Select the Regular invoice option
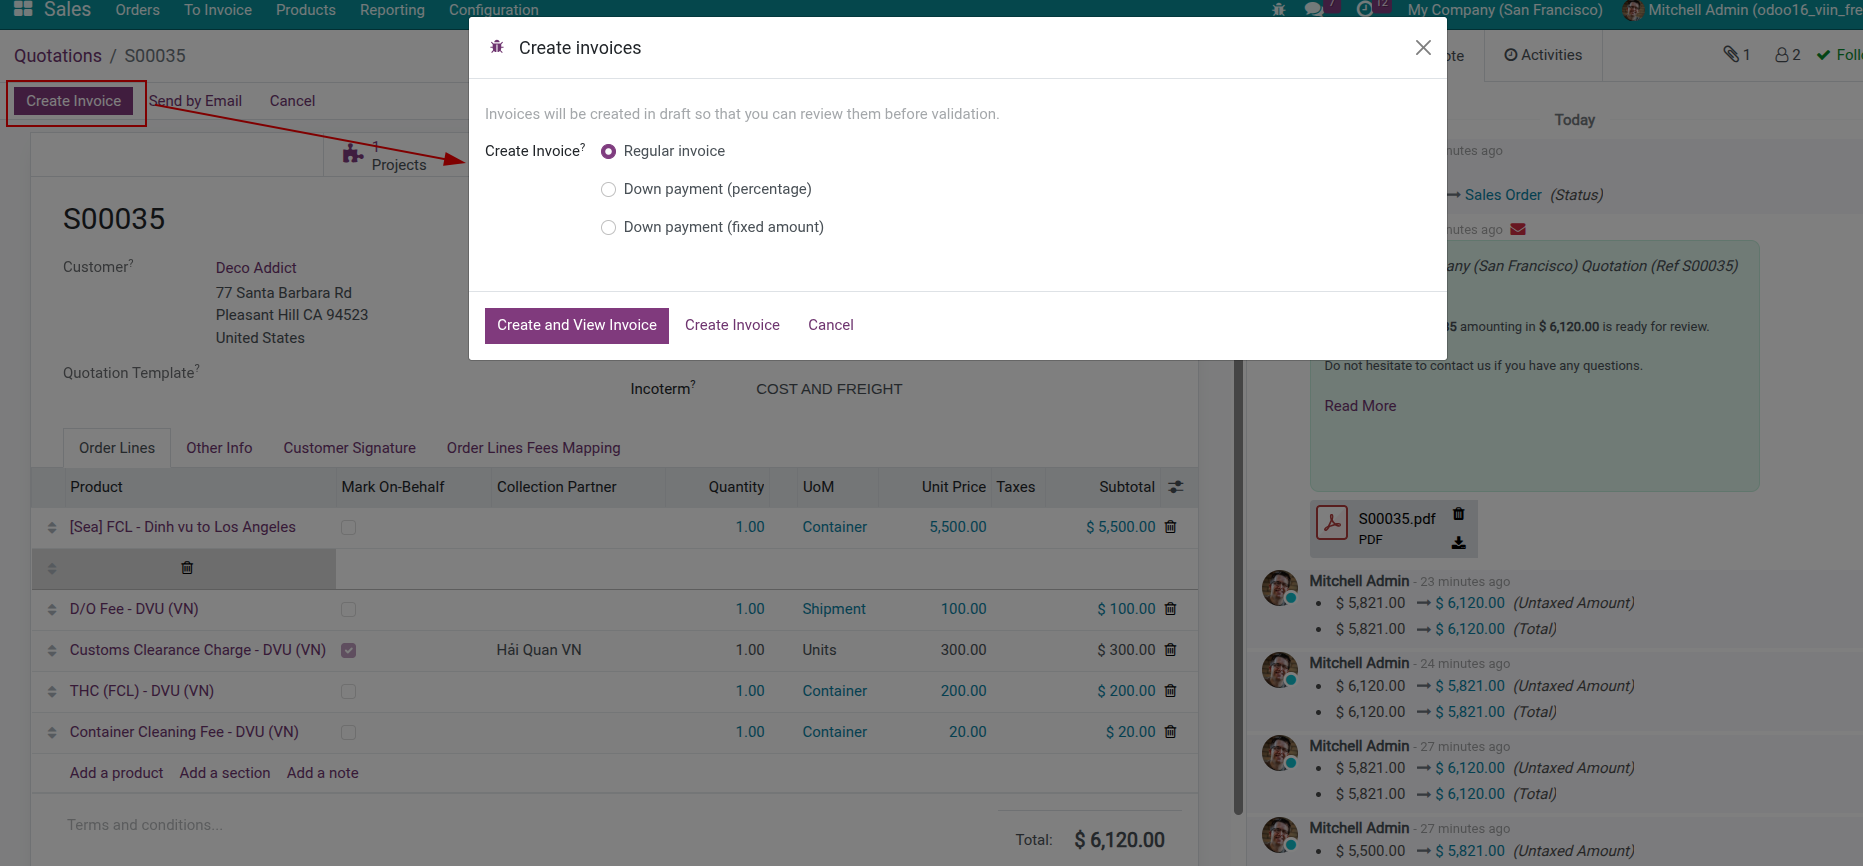 [608, 152]
